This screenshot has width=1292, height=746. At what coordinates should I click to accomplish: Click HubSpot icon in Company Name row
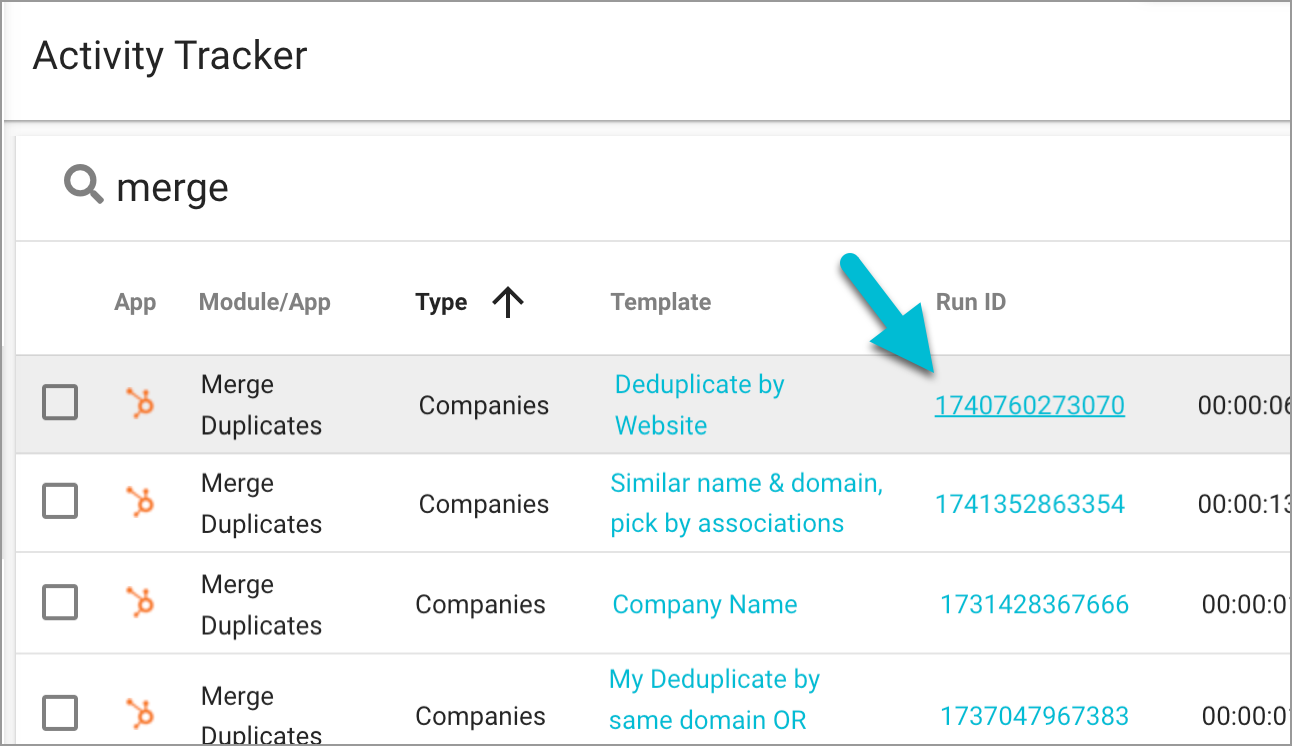point(138,604)
